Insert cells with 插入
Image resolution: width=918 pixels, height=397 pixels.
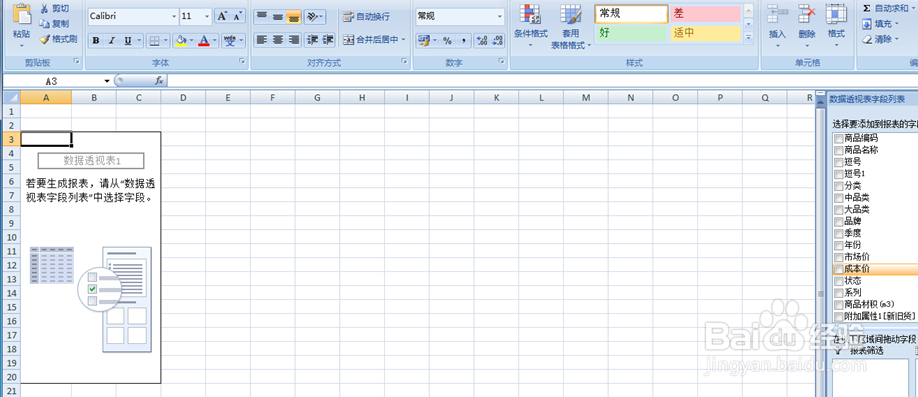pyautogui.click(x=777, y=26)
